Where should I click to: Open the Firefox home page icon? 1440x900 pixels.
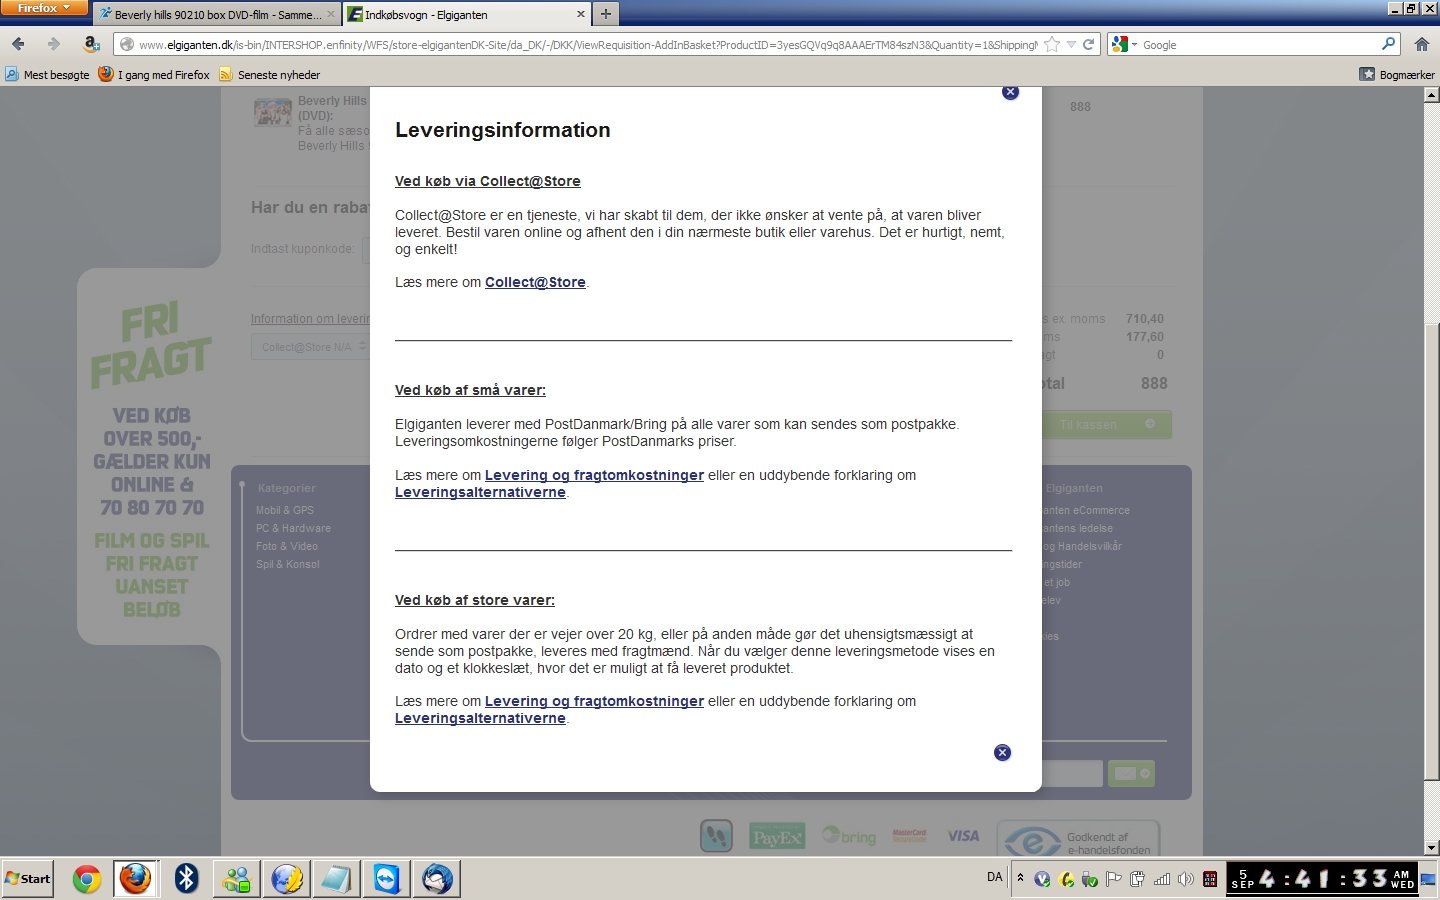[x=1421, y=44]
